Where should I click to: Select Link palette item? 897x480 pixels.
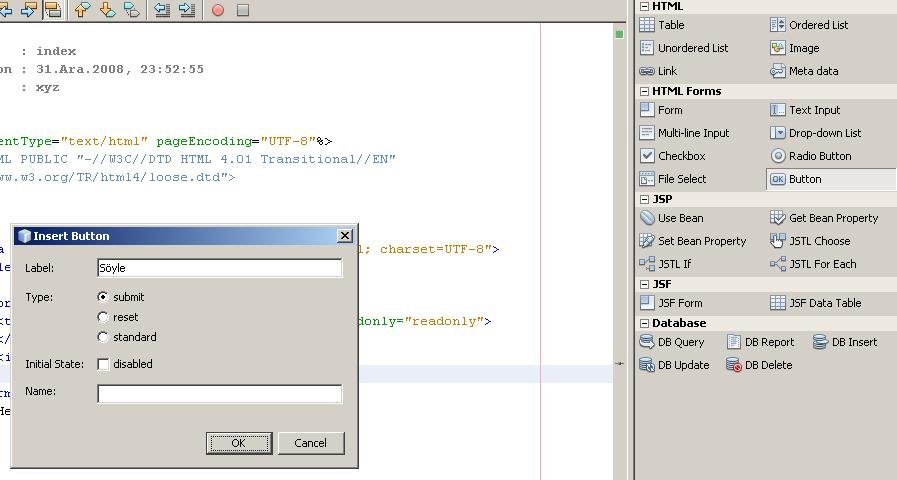[x=658, y=71]
